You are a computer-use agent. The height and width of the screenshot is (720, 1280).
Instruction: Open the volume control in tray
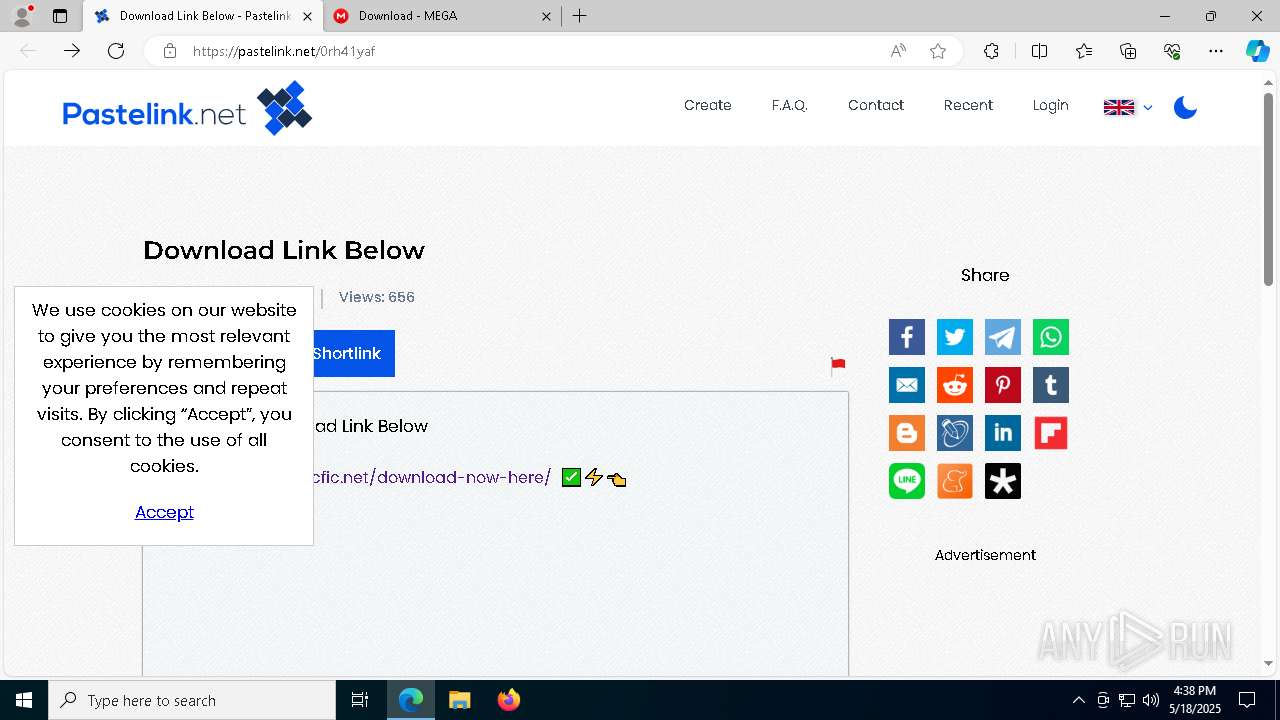[1150, 700]
